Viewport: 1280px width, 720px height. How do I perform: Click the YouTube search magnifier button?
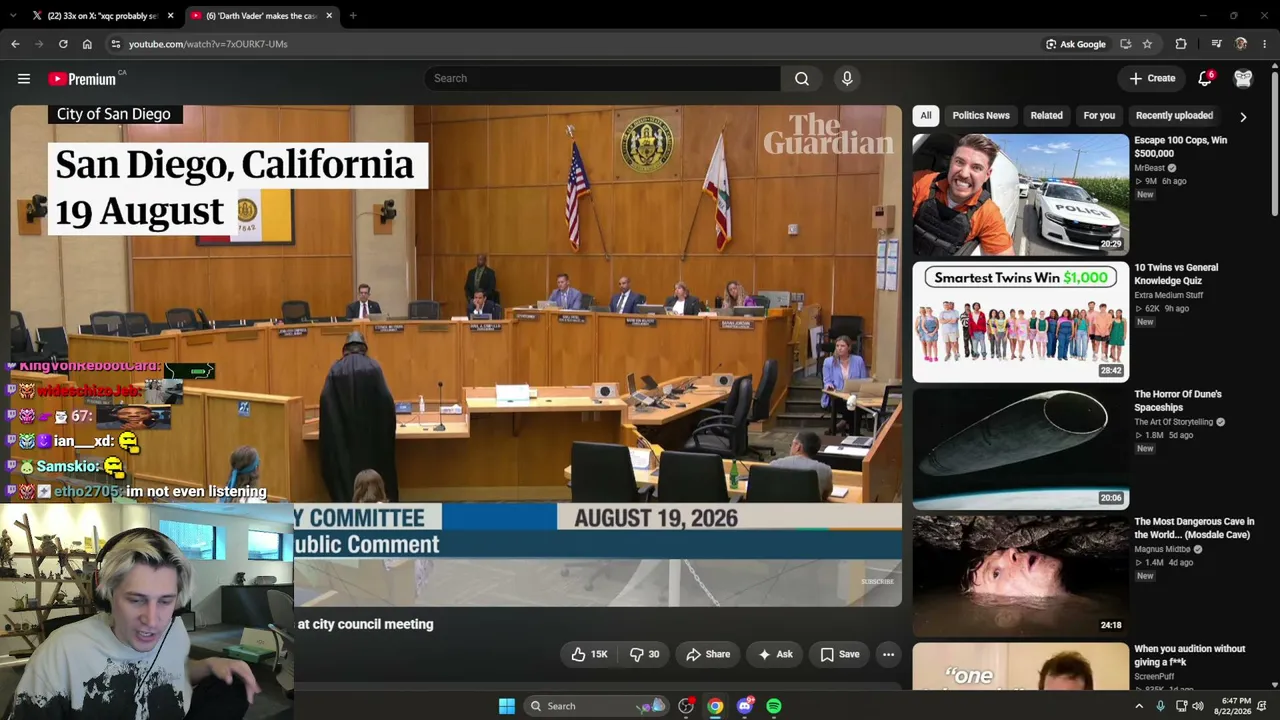(x=802, y=78)
